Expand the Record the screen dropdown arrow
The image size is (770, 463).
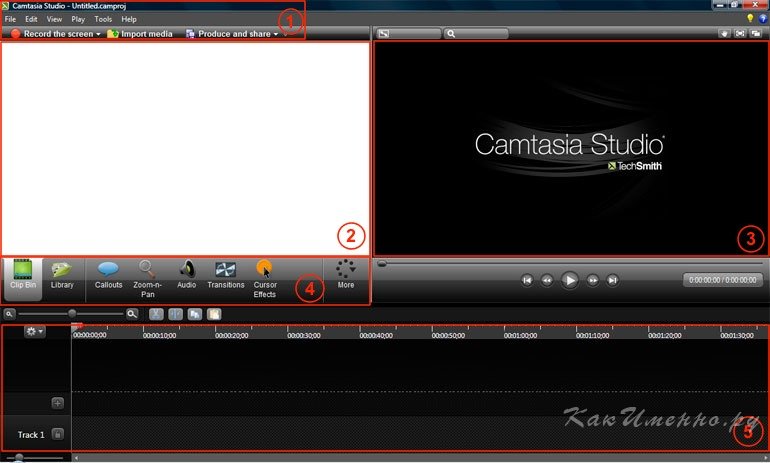coord(98,34)
